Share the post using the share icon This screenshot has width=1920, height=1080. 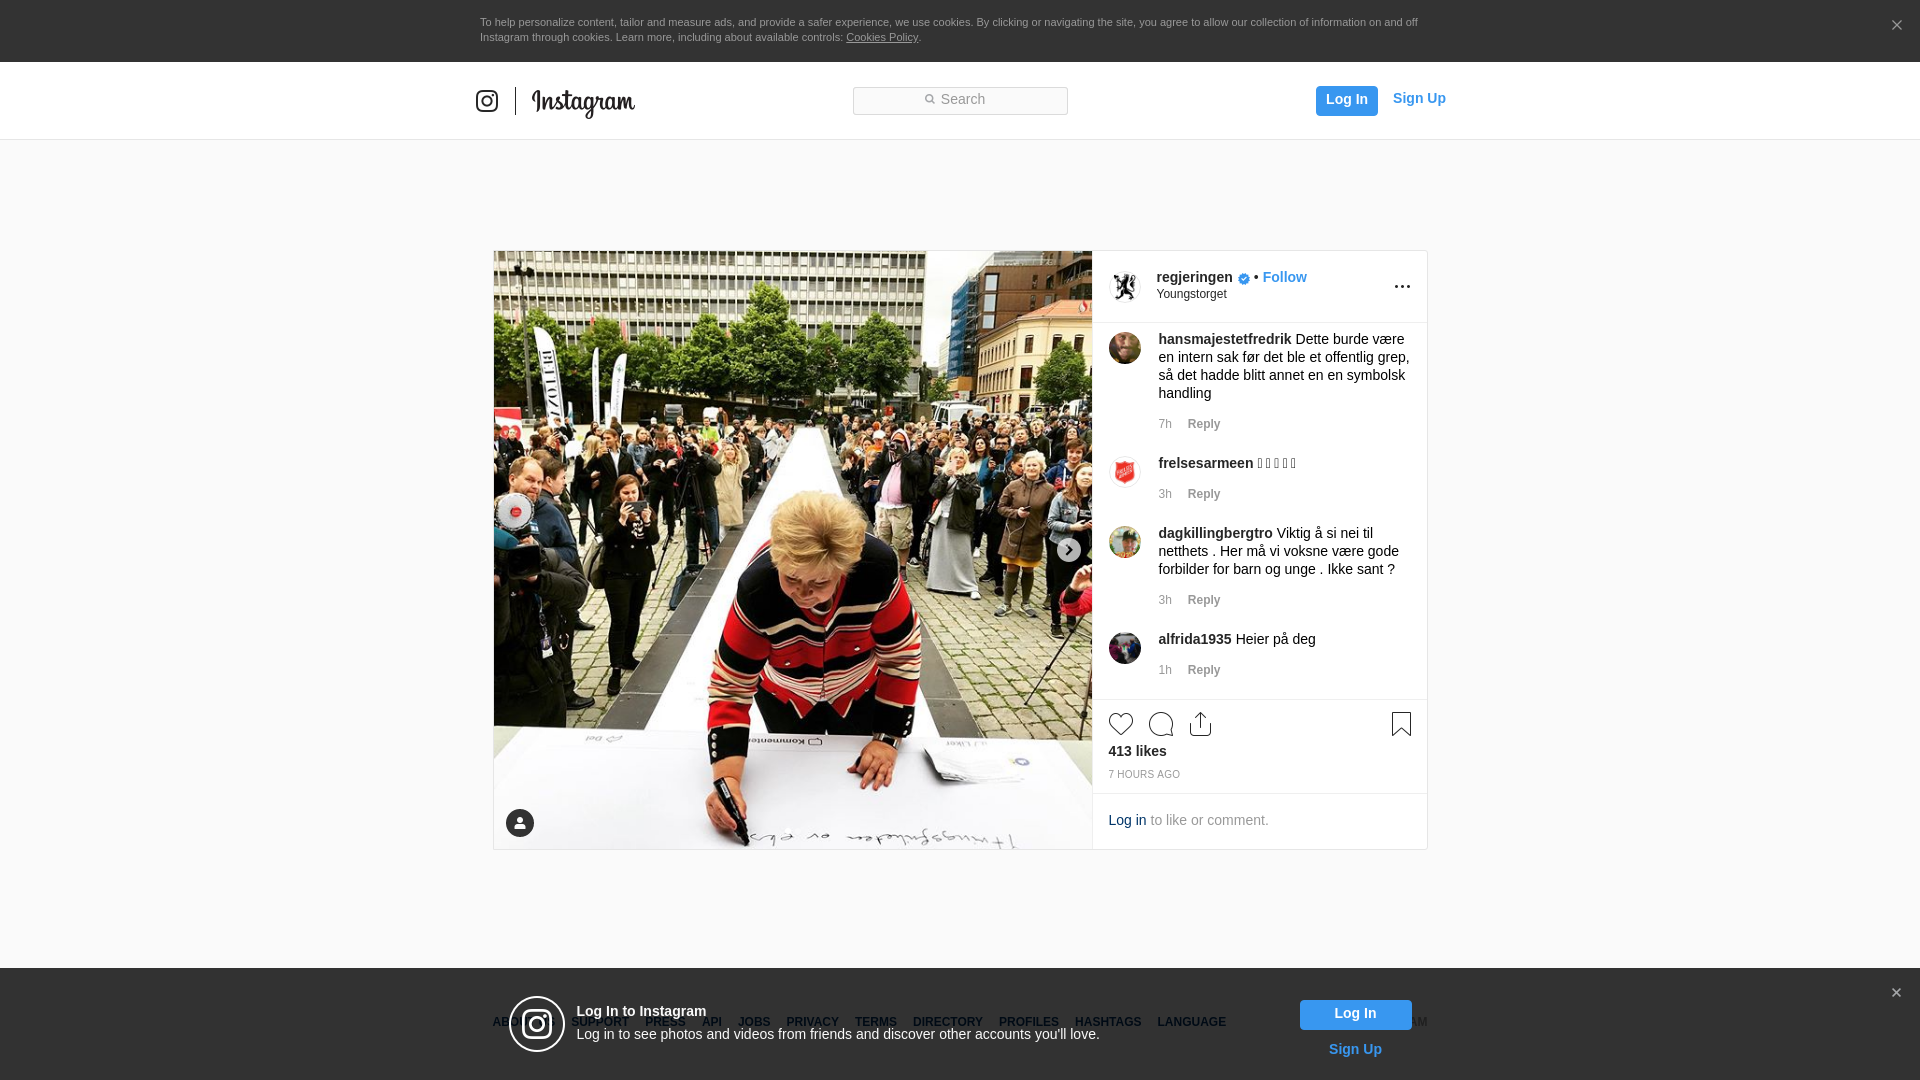coord(1200,724)
